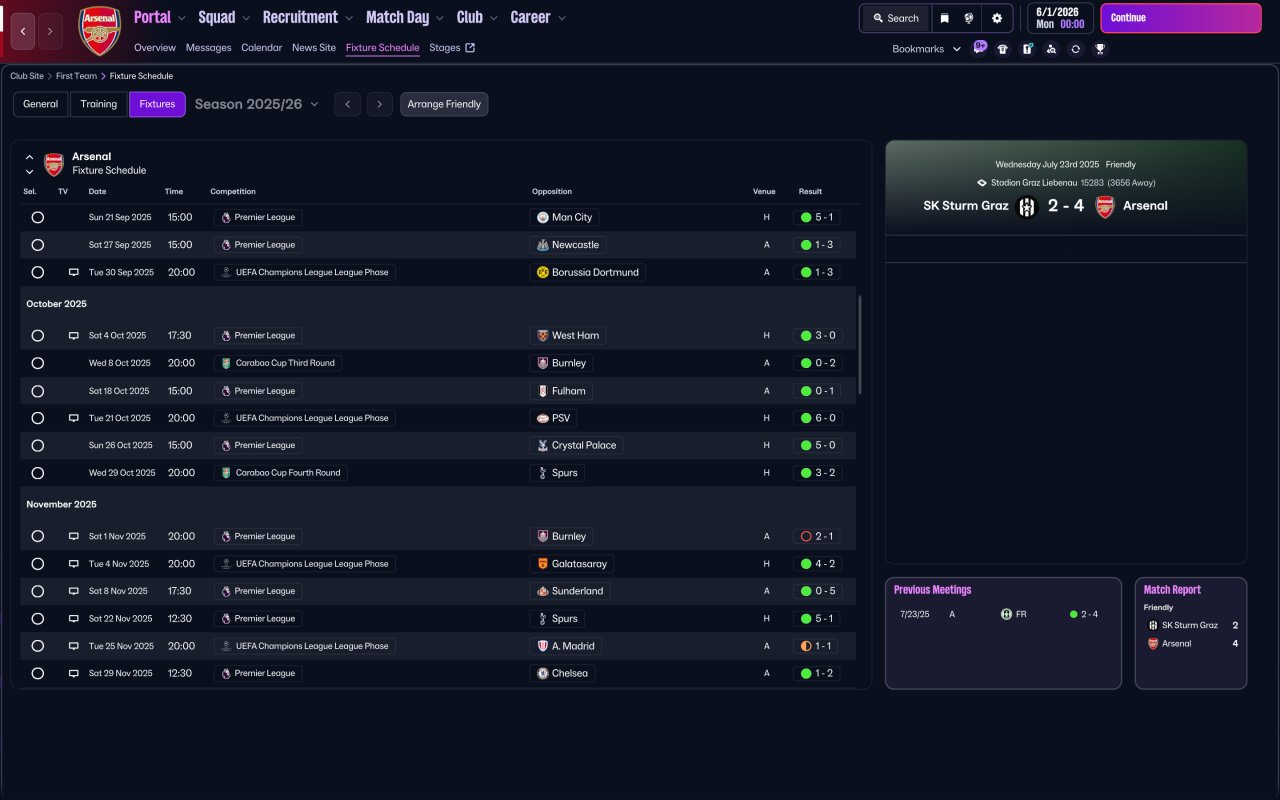Open the Caraboo Cup Third Round competition
The height and width of the screenshot is (800, 1280).
click(x=278, y=363)
